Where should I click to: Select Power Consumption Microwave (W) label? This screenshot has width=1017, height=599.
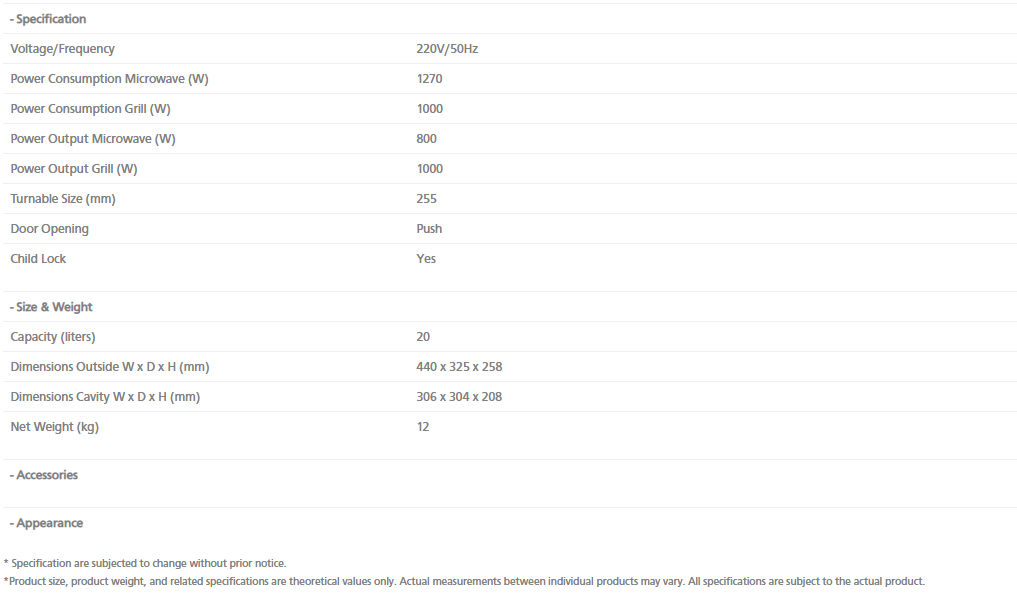point(110,78)
